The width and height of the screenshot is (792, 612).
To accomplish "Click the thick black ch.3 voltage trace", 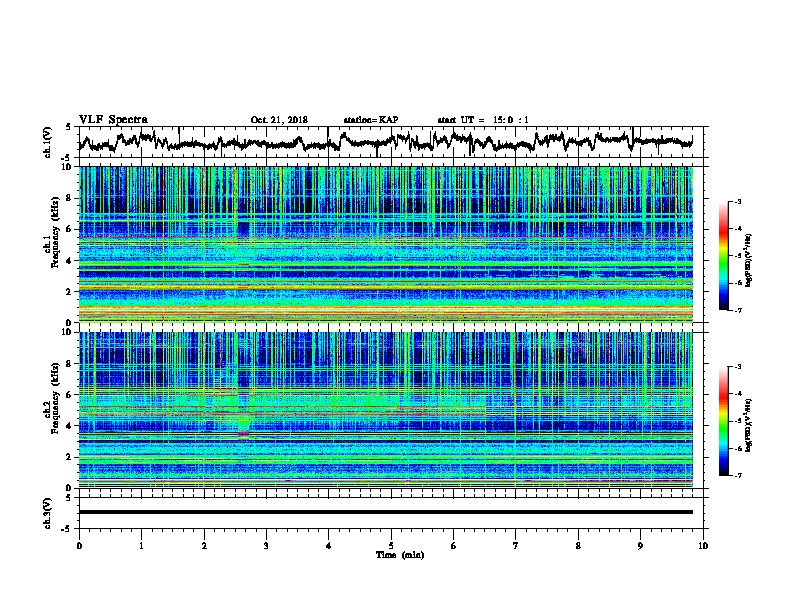I will click(385, 512).
